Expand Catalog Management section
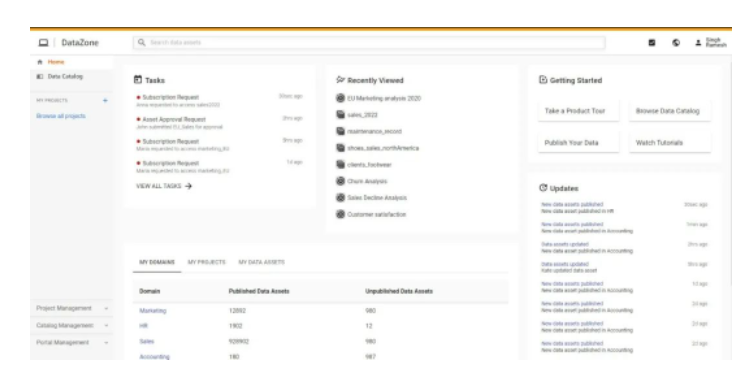Screen dimensions: 756x386 tap(106, 326)
